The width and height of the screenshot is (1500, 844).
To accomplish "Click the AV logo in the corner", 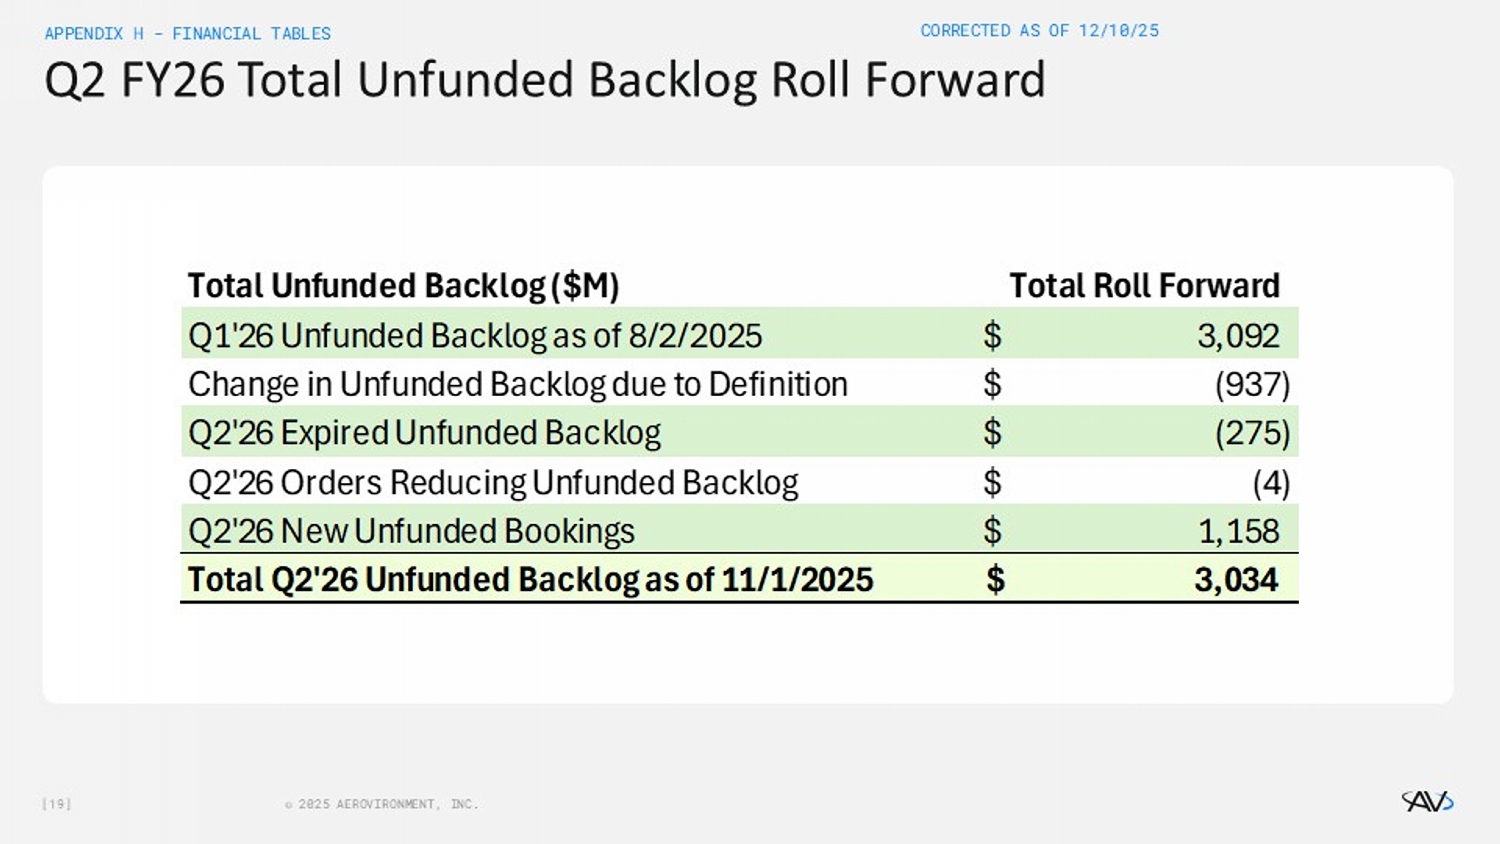I will tap(1427, 801).
